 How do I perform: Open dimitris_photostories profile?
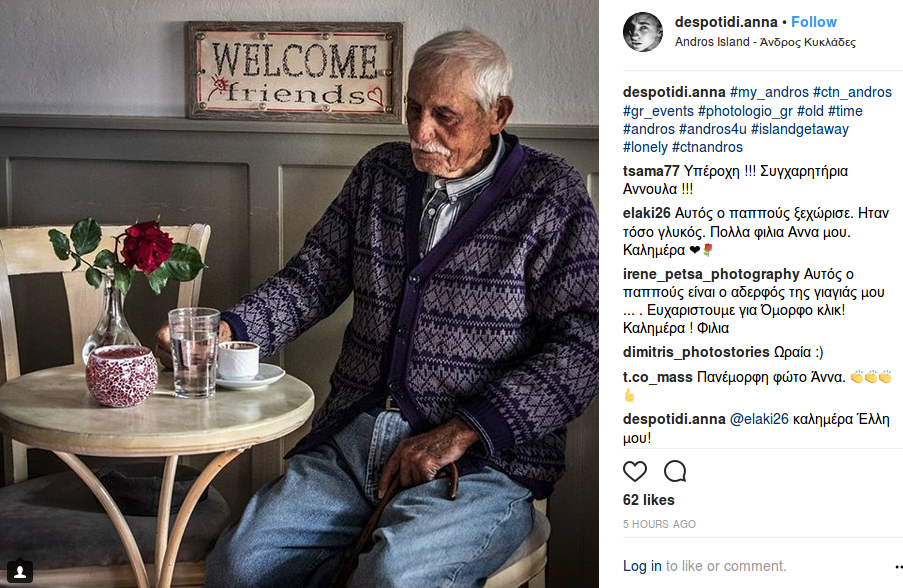[x=696, y=352]
